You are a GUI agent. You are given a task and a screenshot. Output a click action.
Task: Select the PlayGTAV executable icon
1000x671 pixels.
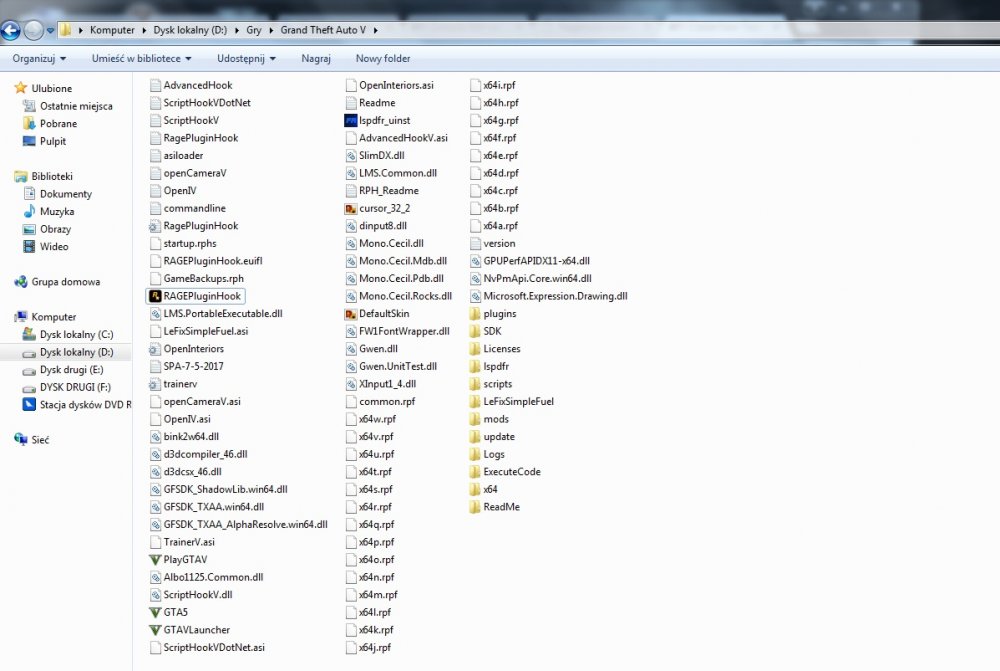tap(155, 559)
